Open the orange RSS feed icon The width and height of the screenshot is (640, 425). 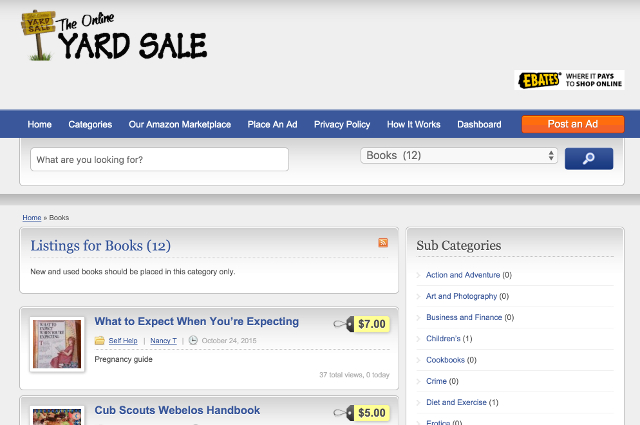click(383, 243)
